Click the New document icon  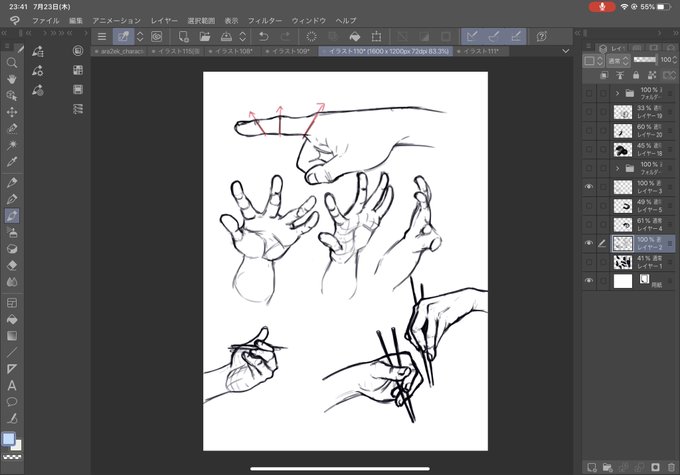click(x=183, y=36)
